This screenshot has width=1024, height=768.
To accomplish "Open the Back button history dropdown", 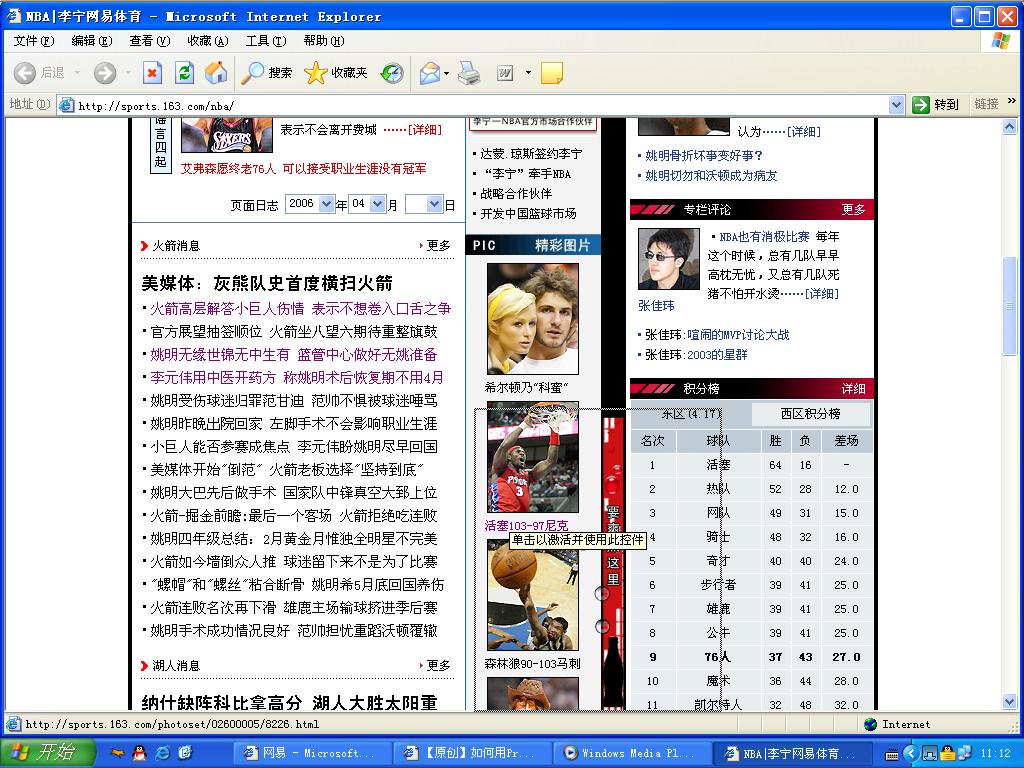I will [x=77, y=72].
